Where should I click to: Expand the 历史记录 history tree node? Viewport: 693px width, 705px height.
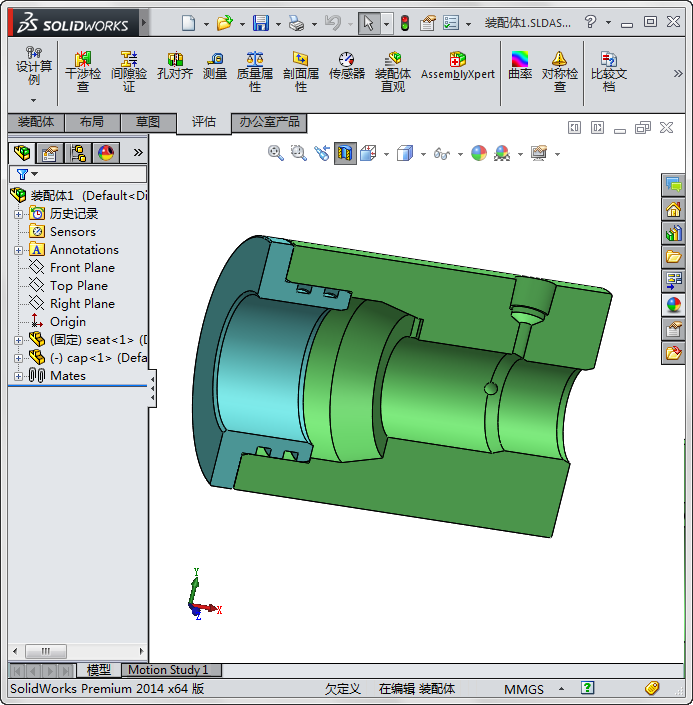click(18, 214)
